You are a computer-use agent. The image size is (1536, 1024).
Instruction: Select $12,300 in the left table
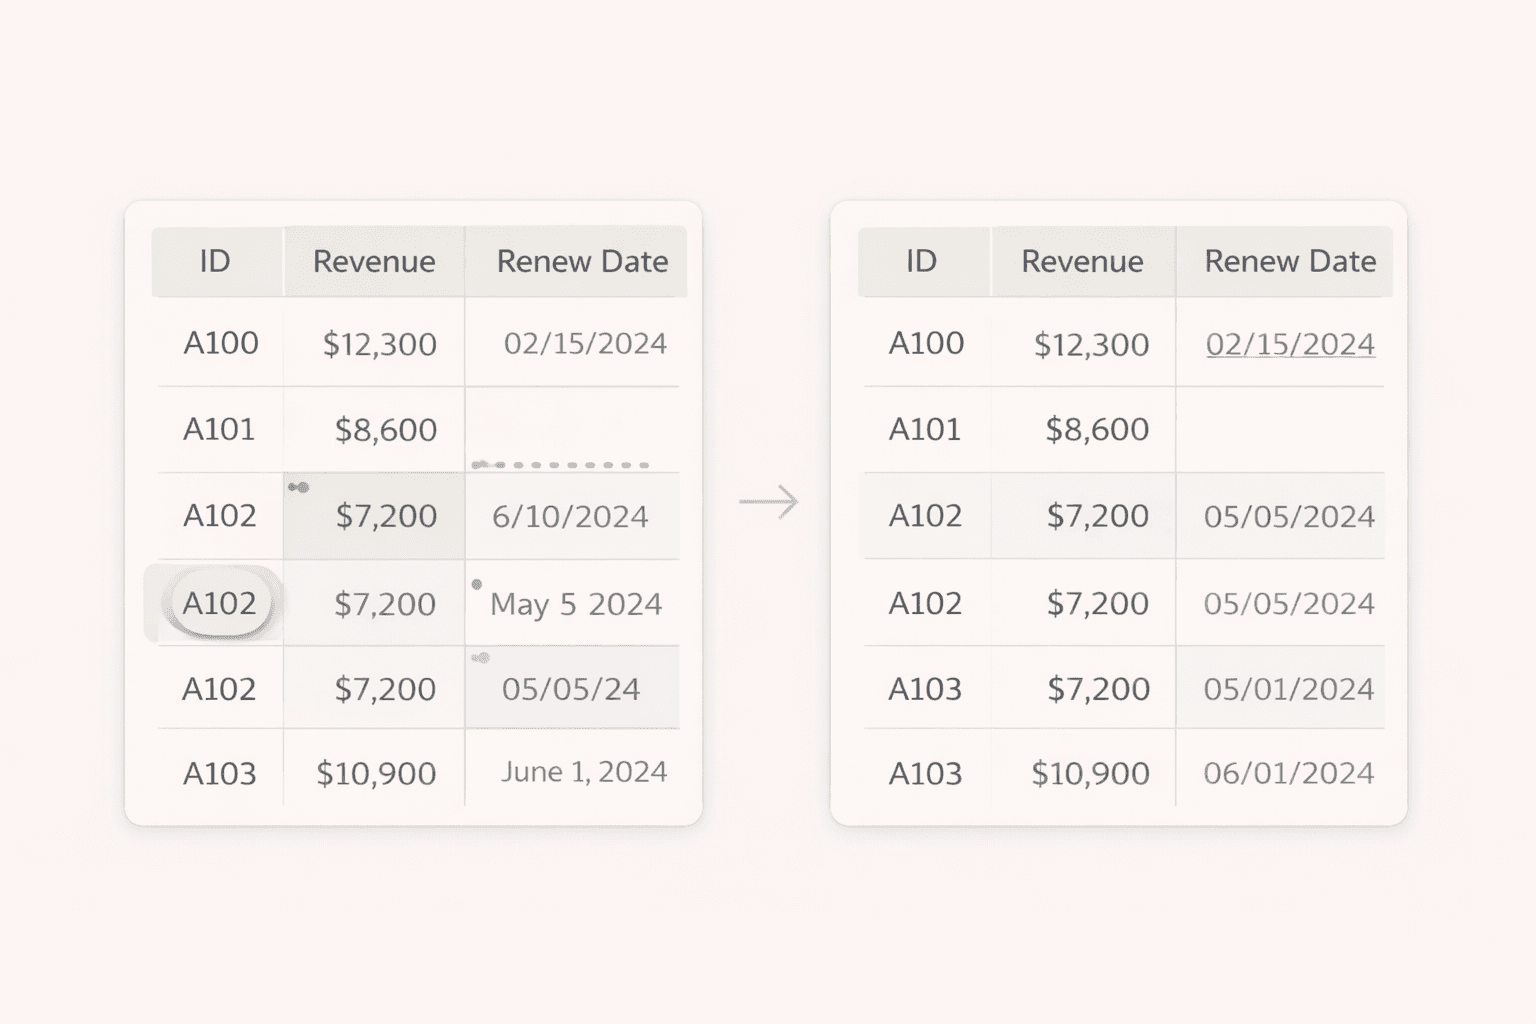point(380,344)
